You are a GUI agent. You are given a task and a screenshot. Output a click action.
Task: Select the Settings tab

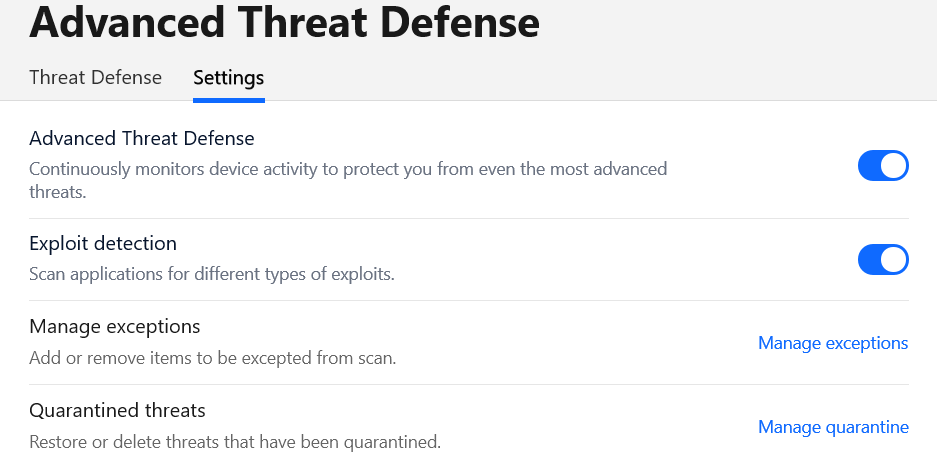coord(228,78)
